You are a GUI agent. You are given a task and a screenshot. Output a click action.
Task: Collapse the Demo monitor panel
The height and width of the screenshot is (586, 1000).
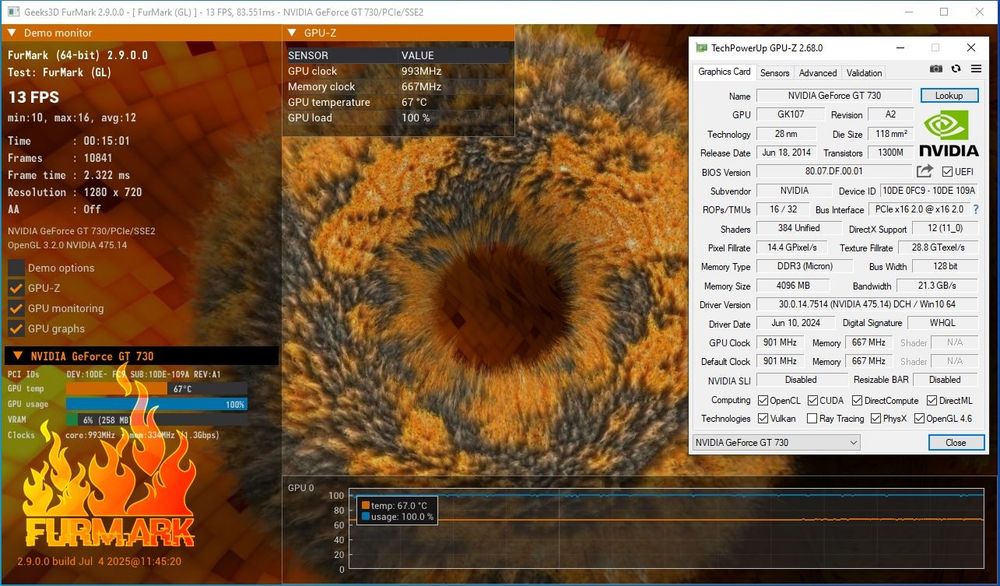[12, 33]
